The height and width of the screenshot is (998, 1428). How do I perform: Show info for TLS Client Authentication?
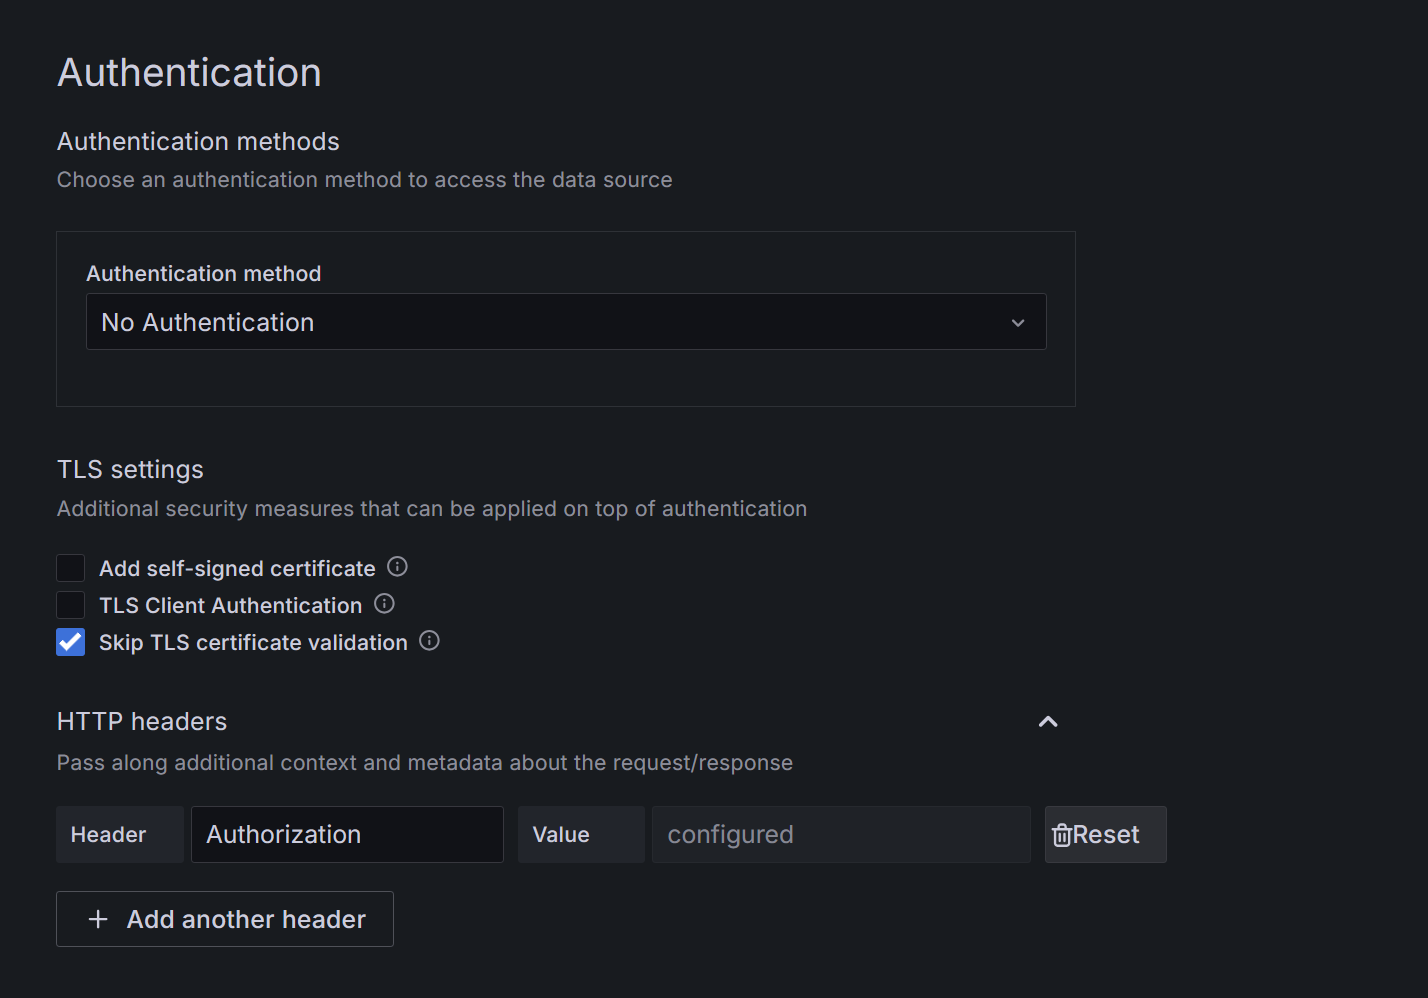[x=384, y=604]
